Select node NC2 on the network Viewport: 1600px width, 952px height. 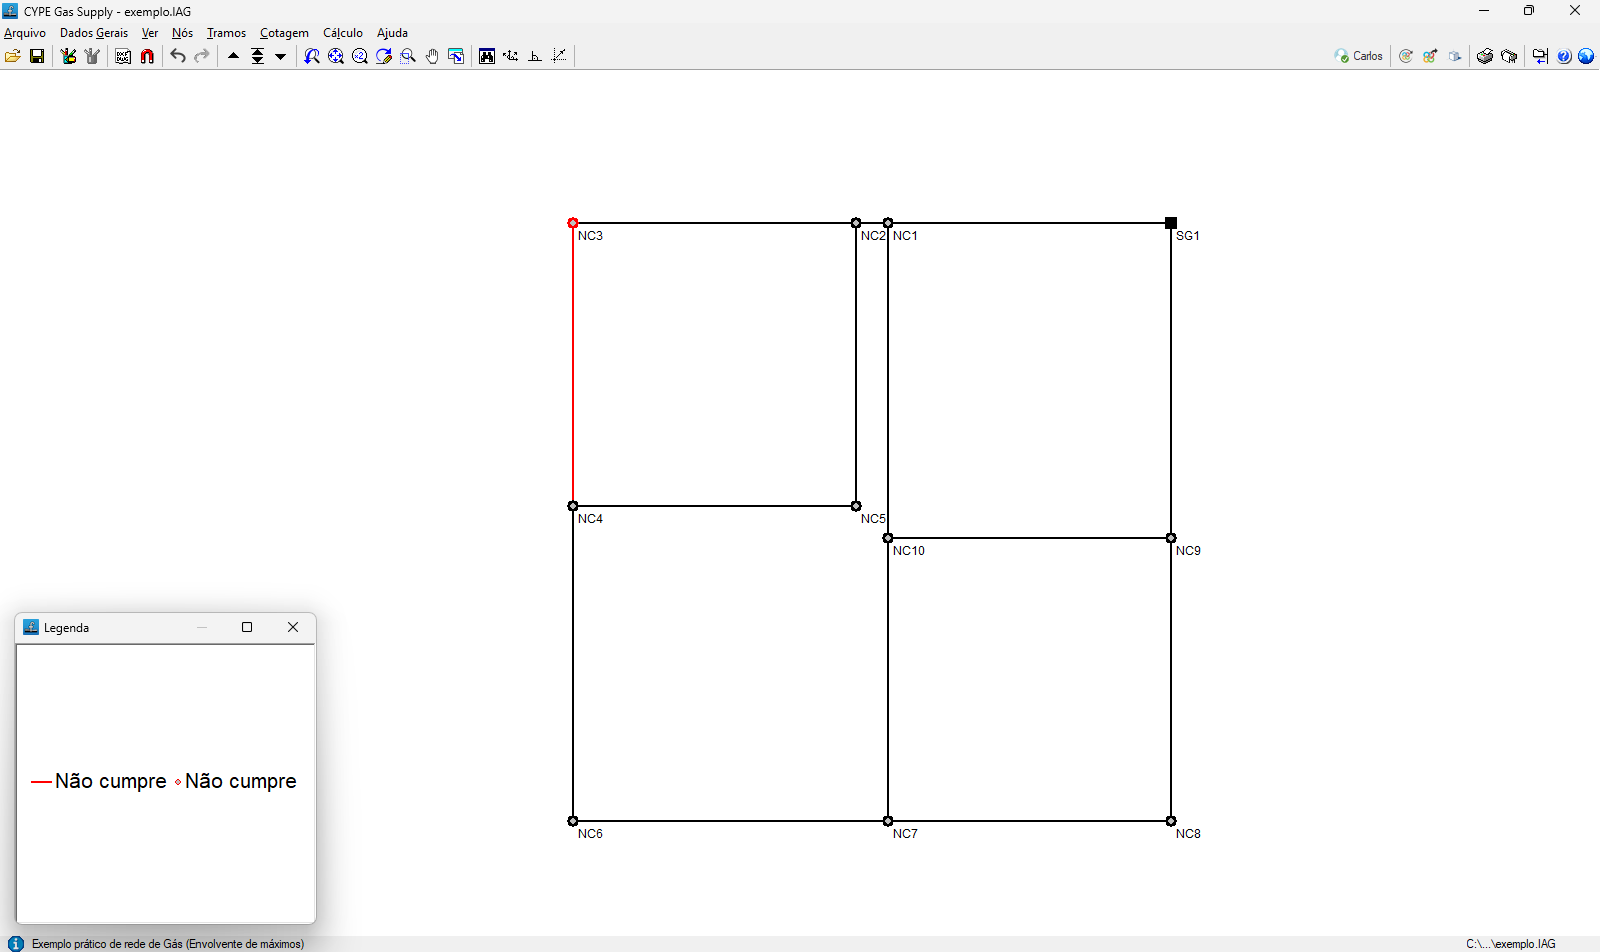856,223
